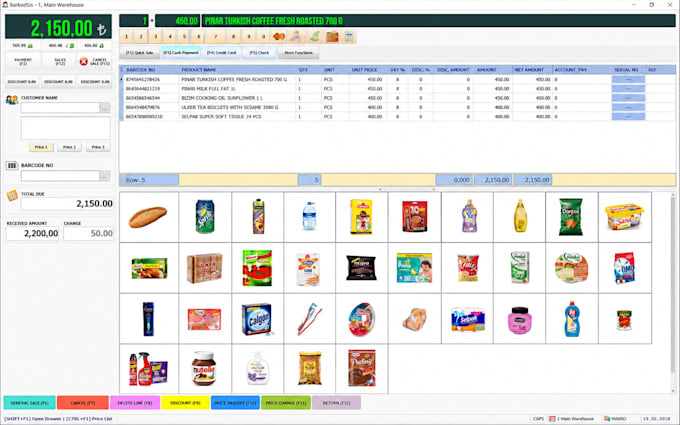Select the Check F5 payment button

click(x=259, y=53)
